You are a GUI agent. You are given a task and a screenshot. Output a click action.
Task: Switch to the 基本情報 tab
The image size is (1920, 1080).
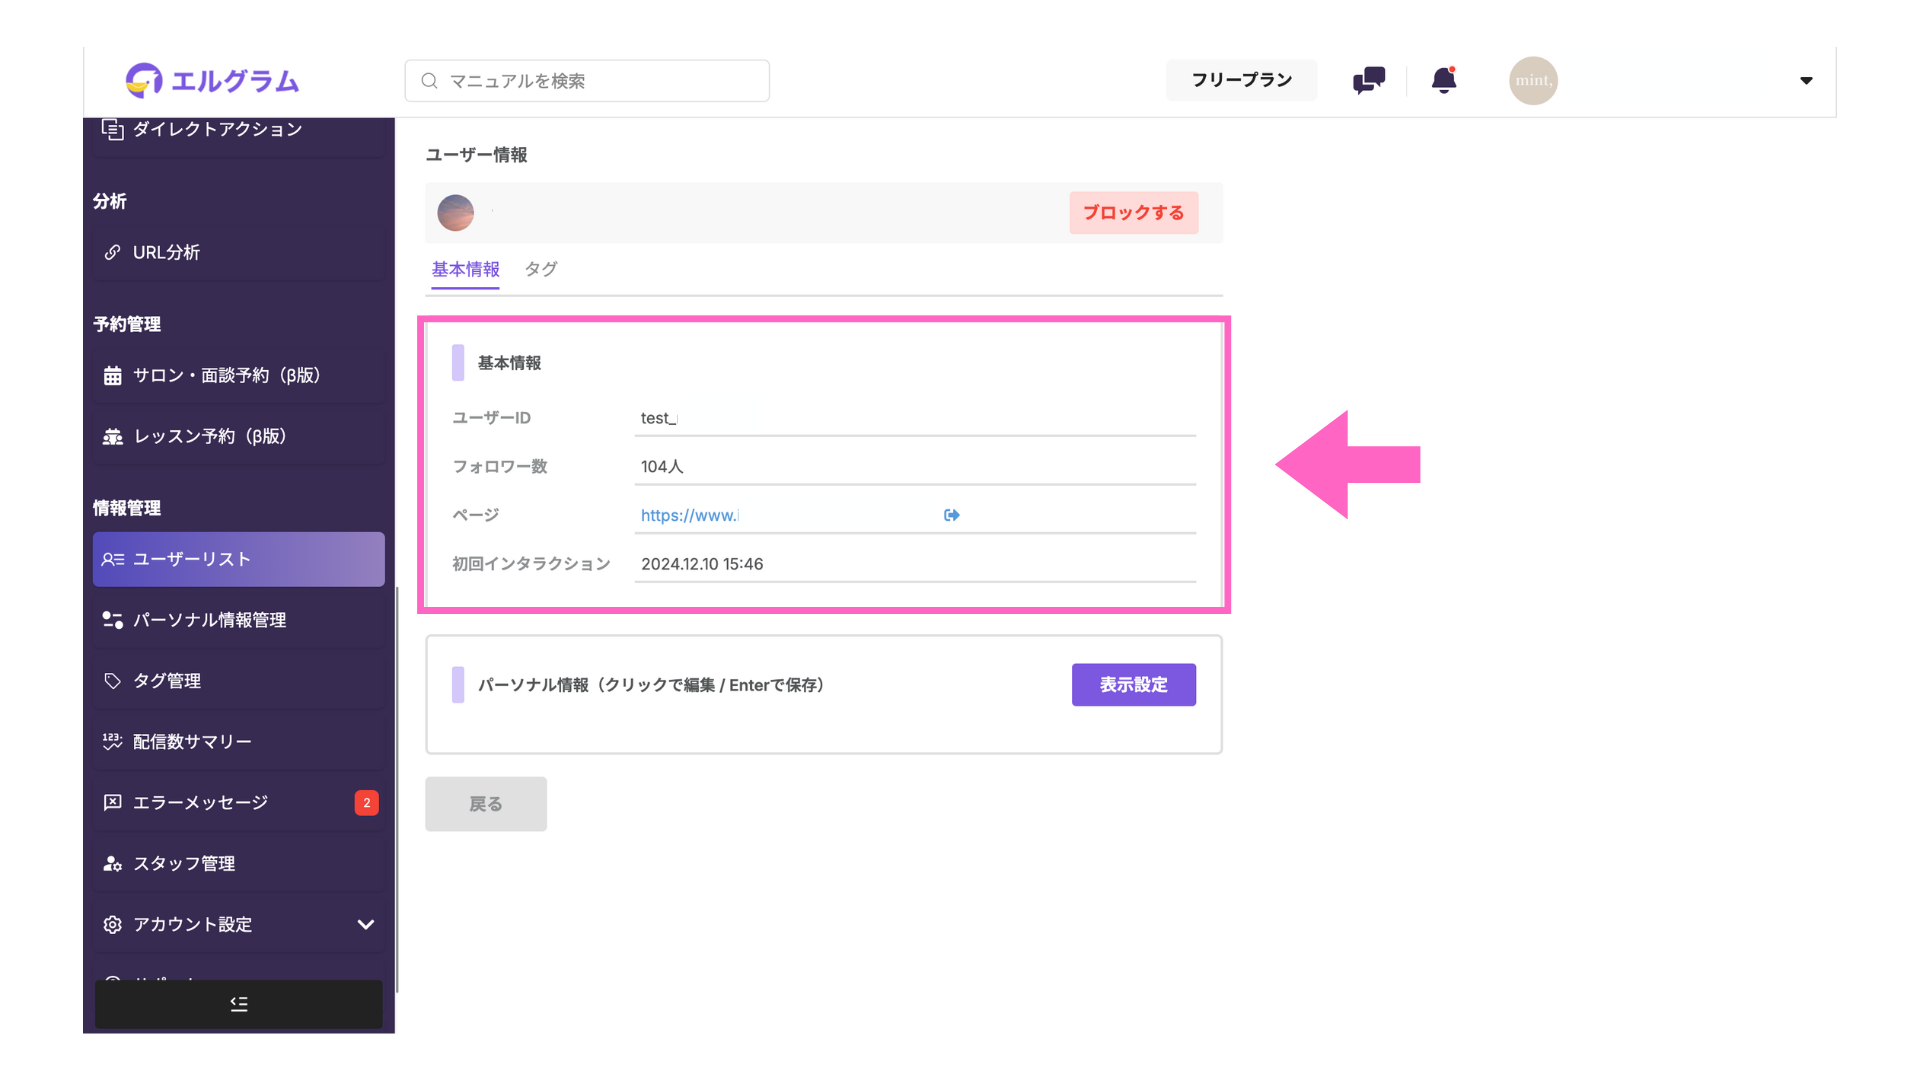tap(465, 269)
